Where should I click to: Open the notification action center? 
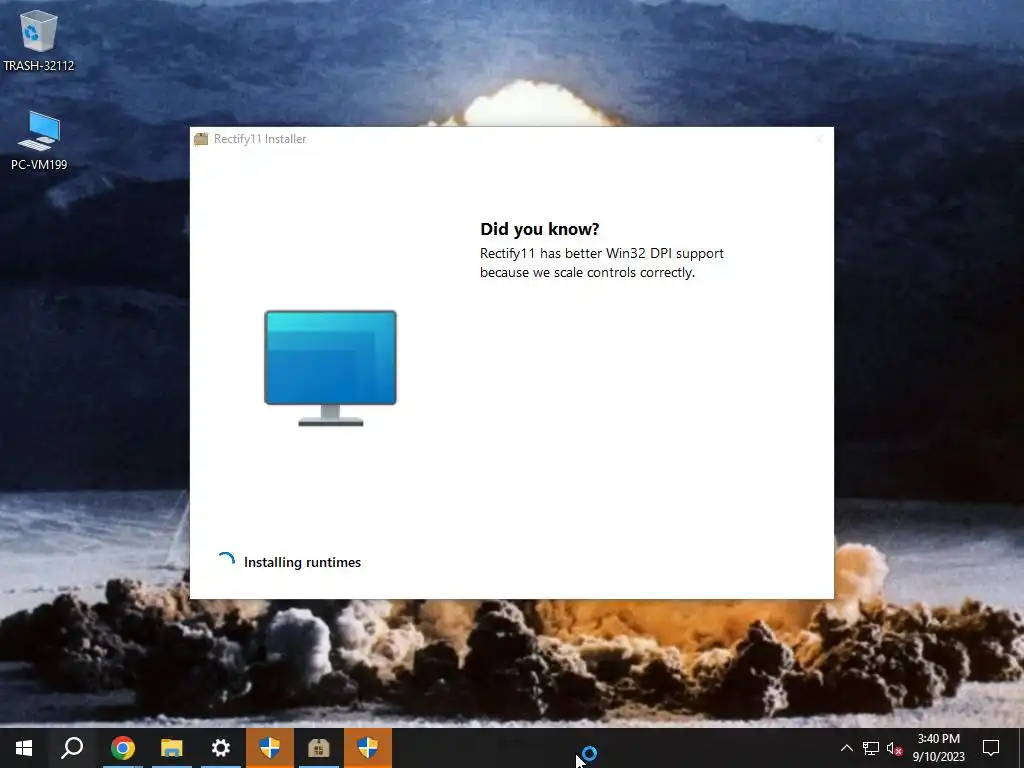click(x=991, y=748)
